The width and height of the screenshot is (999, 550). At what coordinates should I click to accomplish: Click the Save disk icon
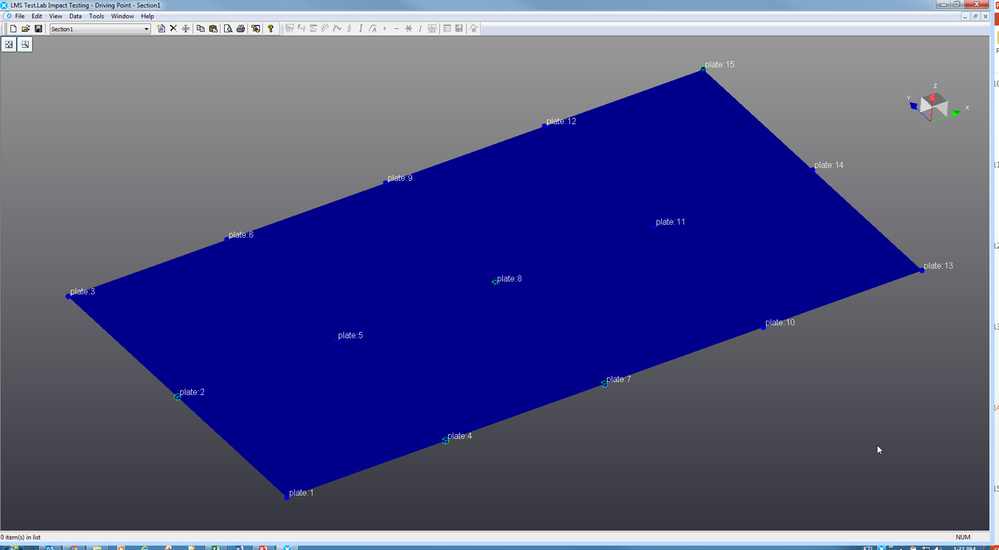pos(38,29)
